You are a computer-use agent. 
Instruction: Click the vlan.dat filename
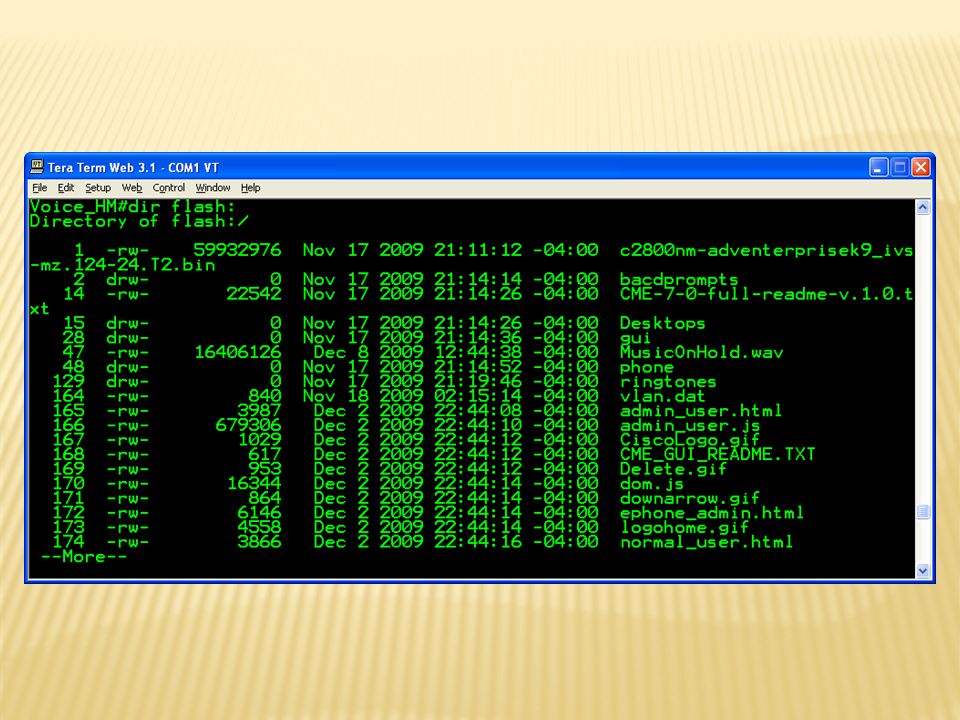[x=662, y=397]
